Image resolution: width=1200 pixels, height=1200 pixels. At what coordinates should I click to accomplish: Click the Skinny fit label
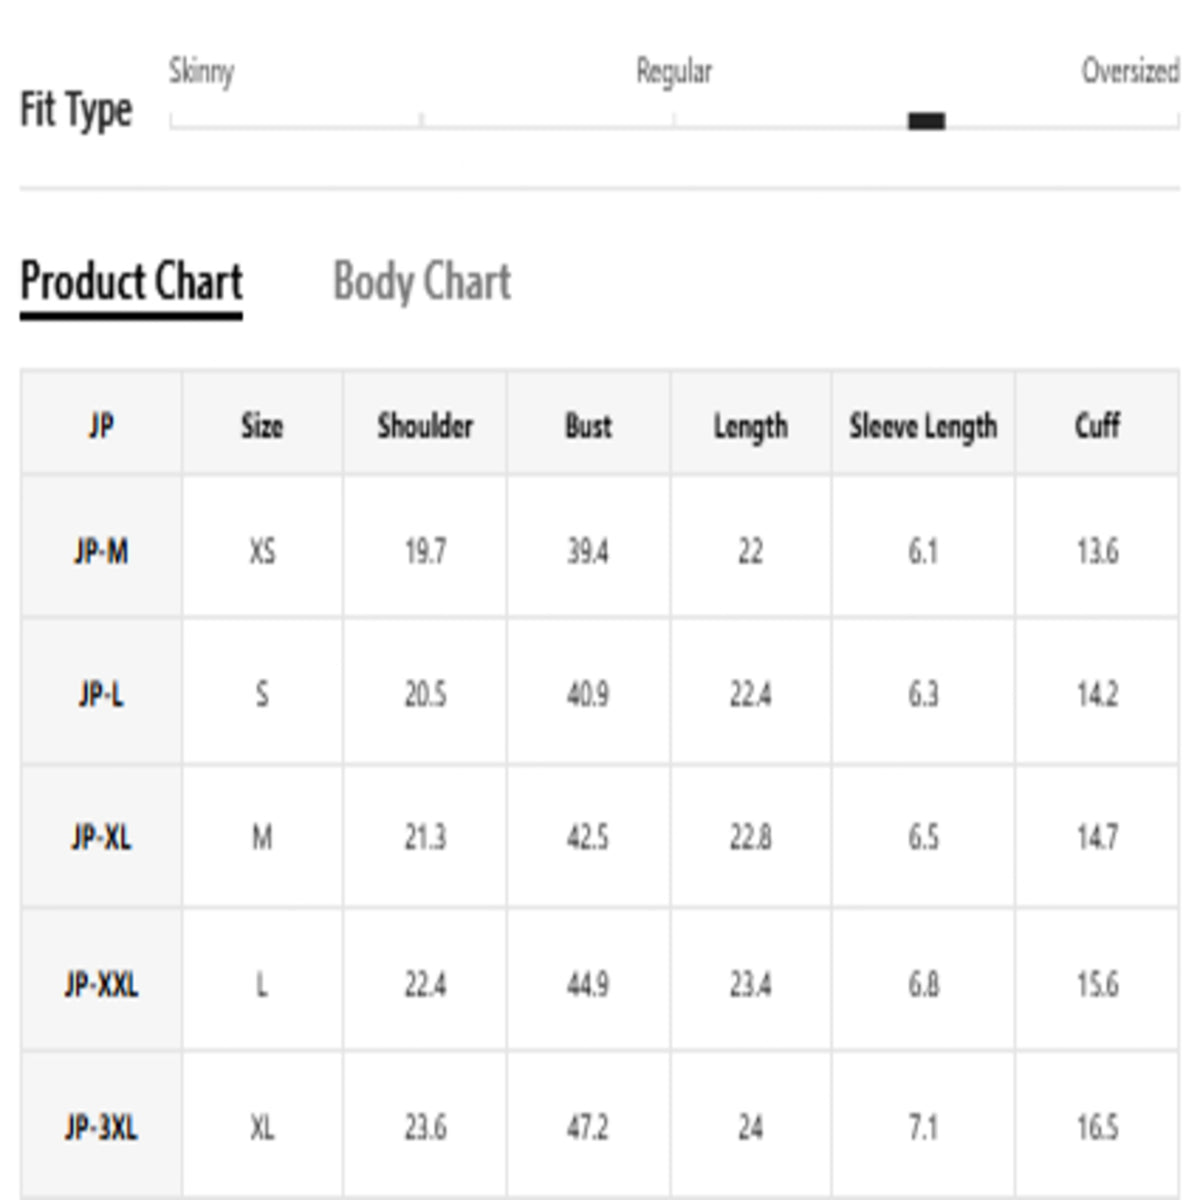(x=201, y=71)
